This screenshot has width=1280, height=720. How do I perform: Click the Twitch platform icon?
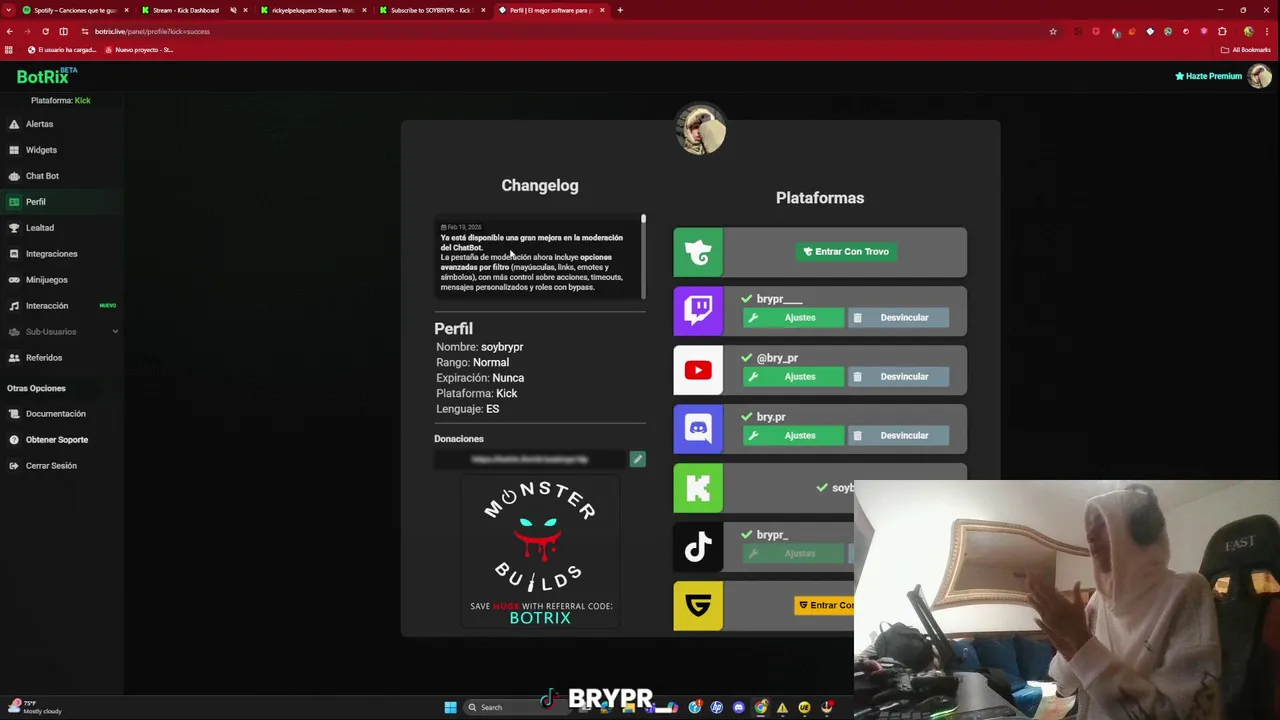(x=698, y=311)
